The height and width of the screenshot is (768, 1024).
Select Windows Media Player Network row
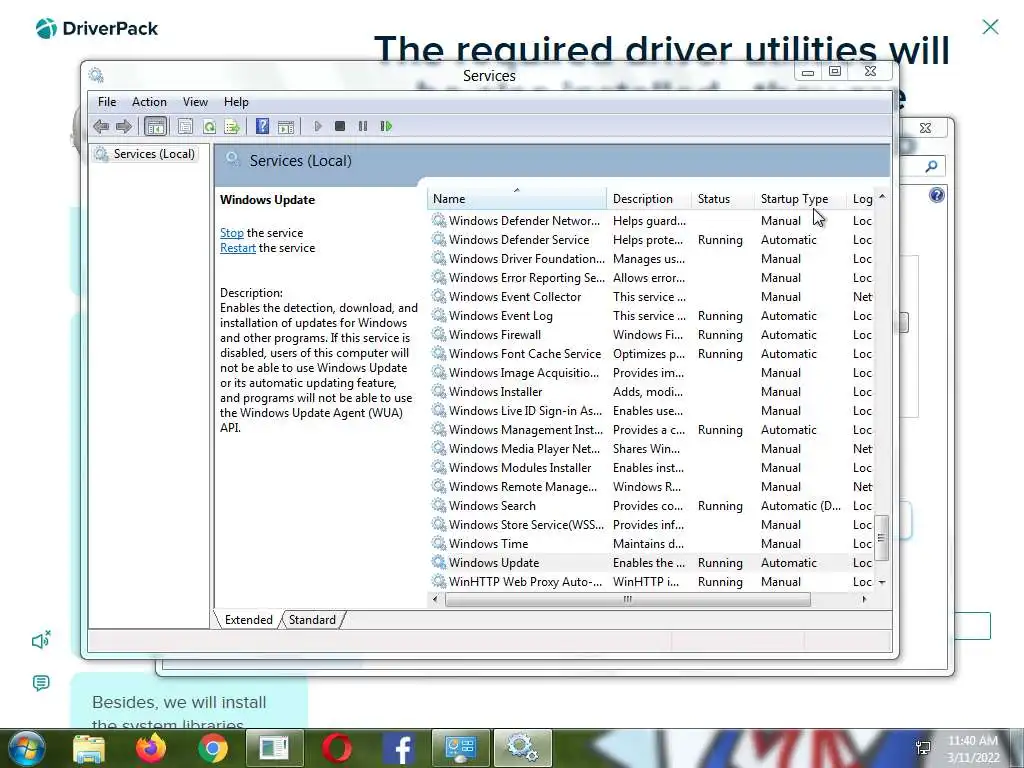(650, 449)
